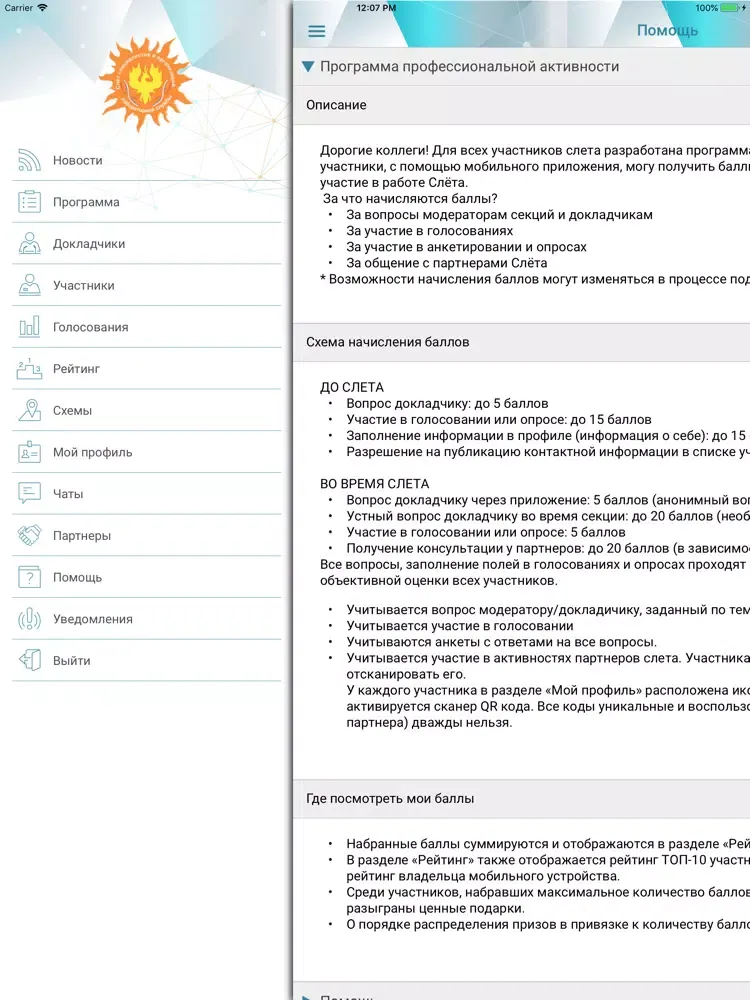
Task: Click Выйти to log out
Action: [147, 660]
